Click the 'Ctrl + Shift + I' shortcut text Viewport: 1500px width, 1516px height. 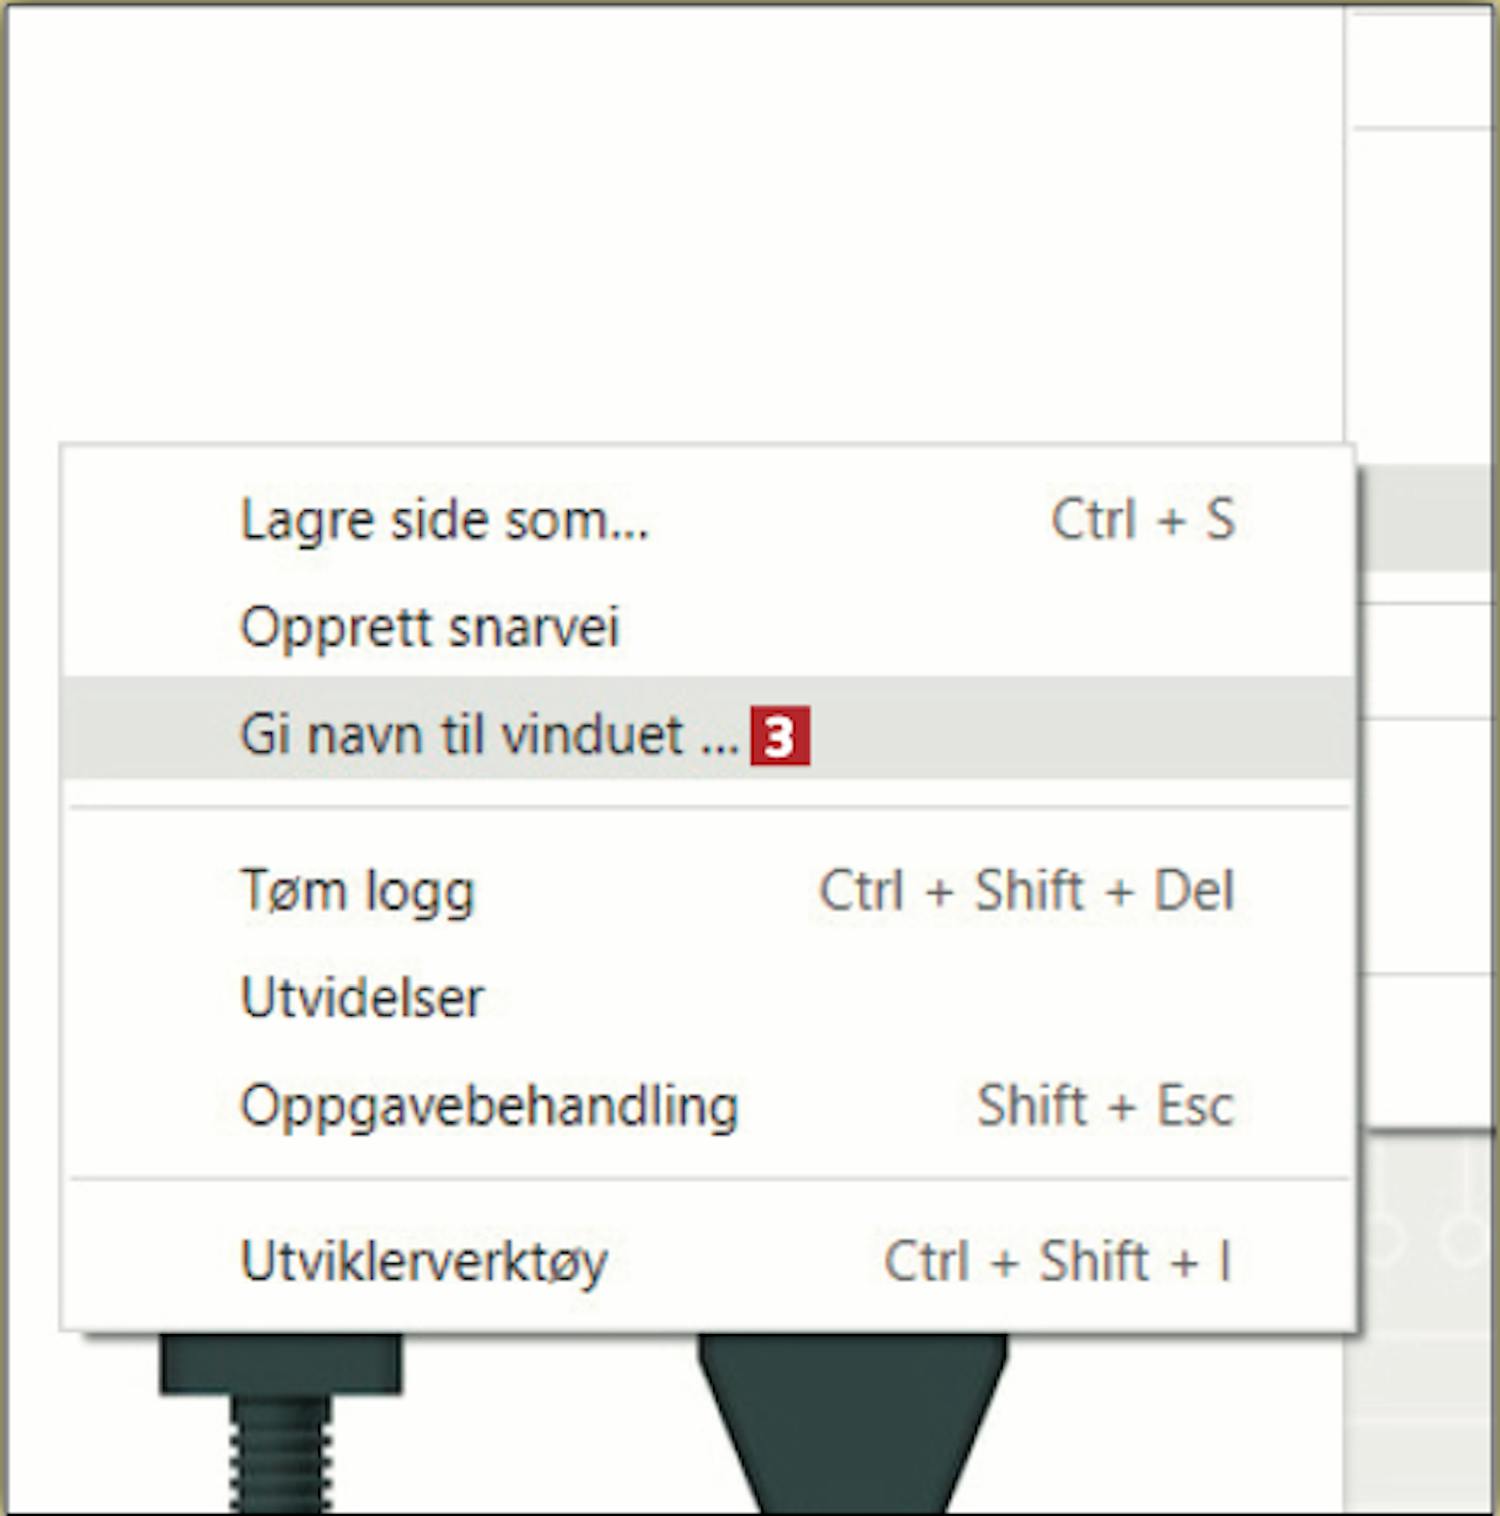(1057, 1261)
